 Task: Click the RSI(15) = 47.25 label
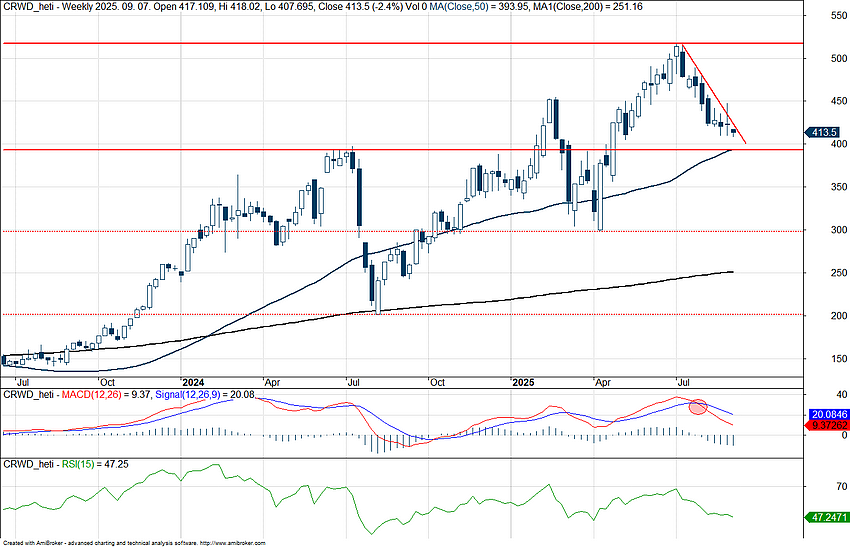pos(95,464)
